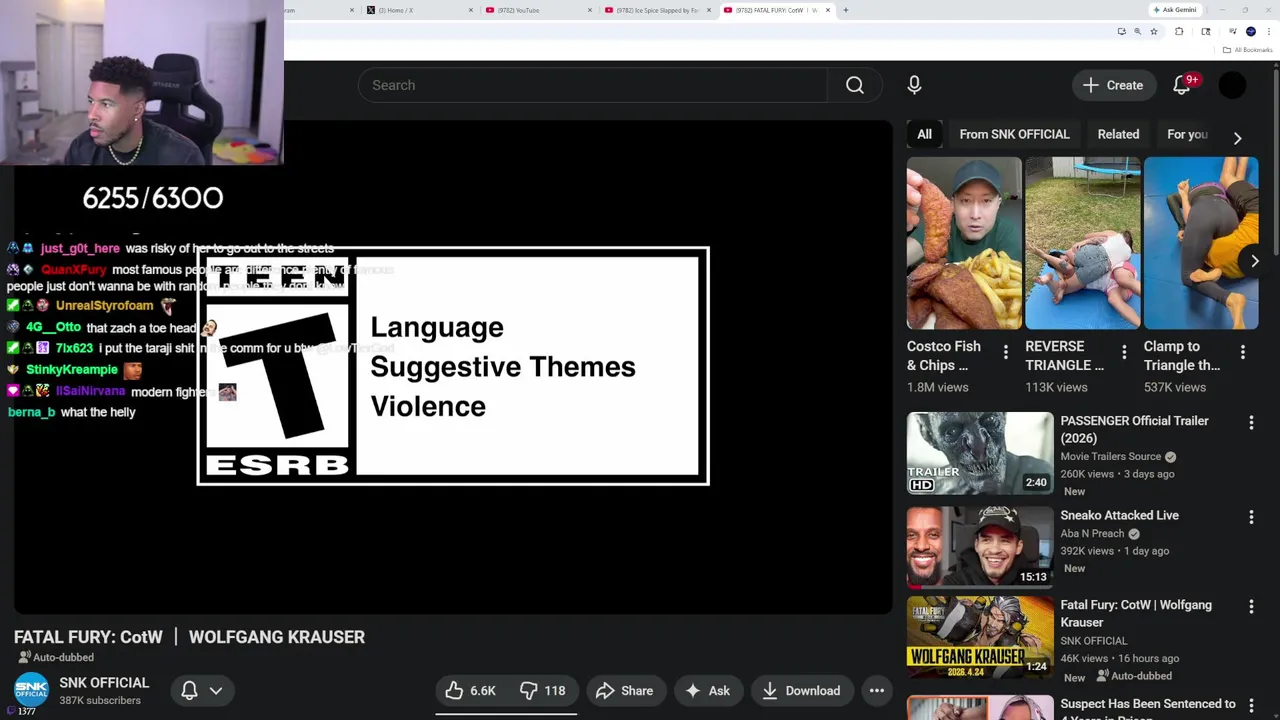Open more actions ellipsis under the video
This screenshot has height=720, width=1280.
coord(876,690)
